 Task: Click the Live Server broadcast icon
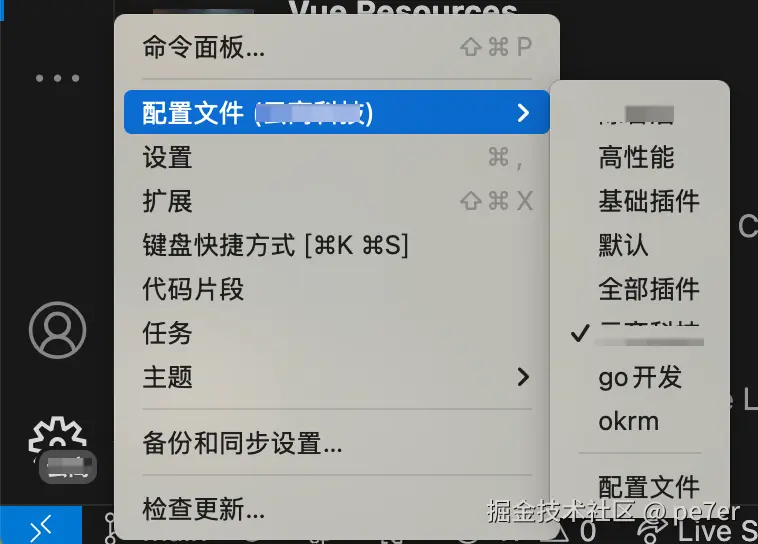[654, 529]
